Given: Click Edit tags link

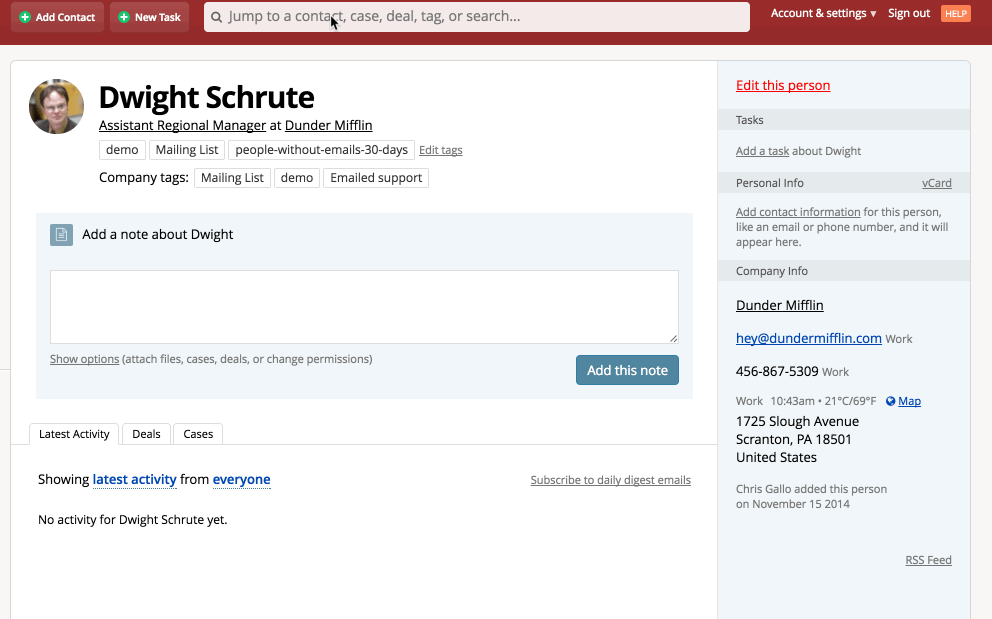Looking at the screenshot, I should click(x=440, y=150).
